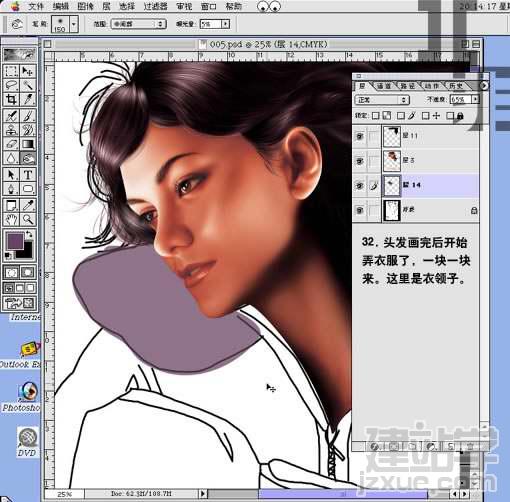Select the Rectangular Marquee tool

pyautogui.click(x=11, y=71)
